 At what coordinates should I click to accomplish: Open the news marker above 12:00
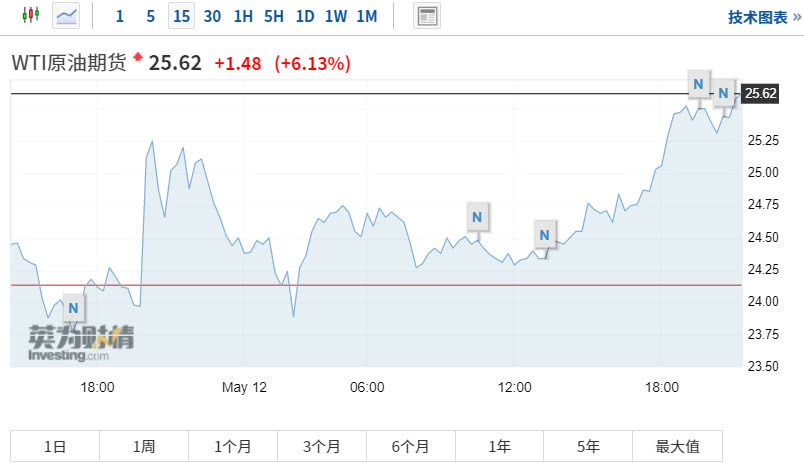545,234
